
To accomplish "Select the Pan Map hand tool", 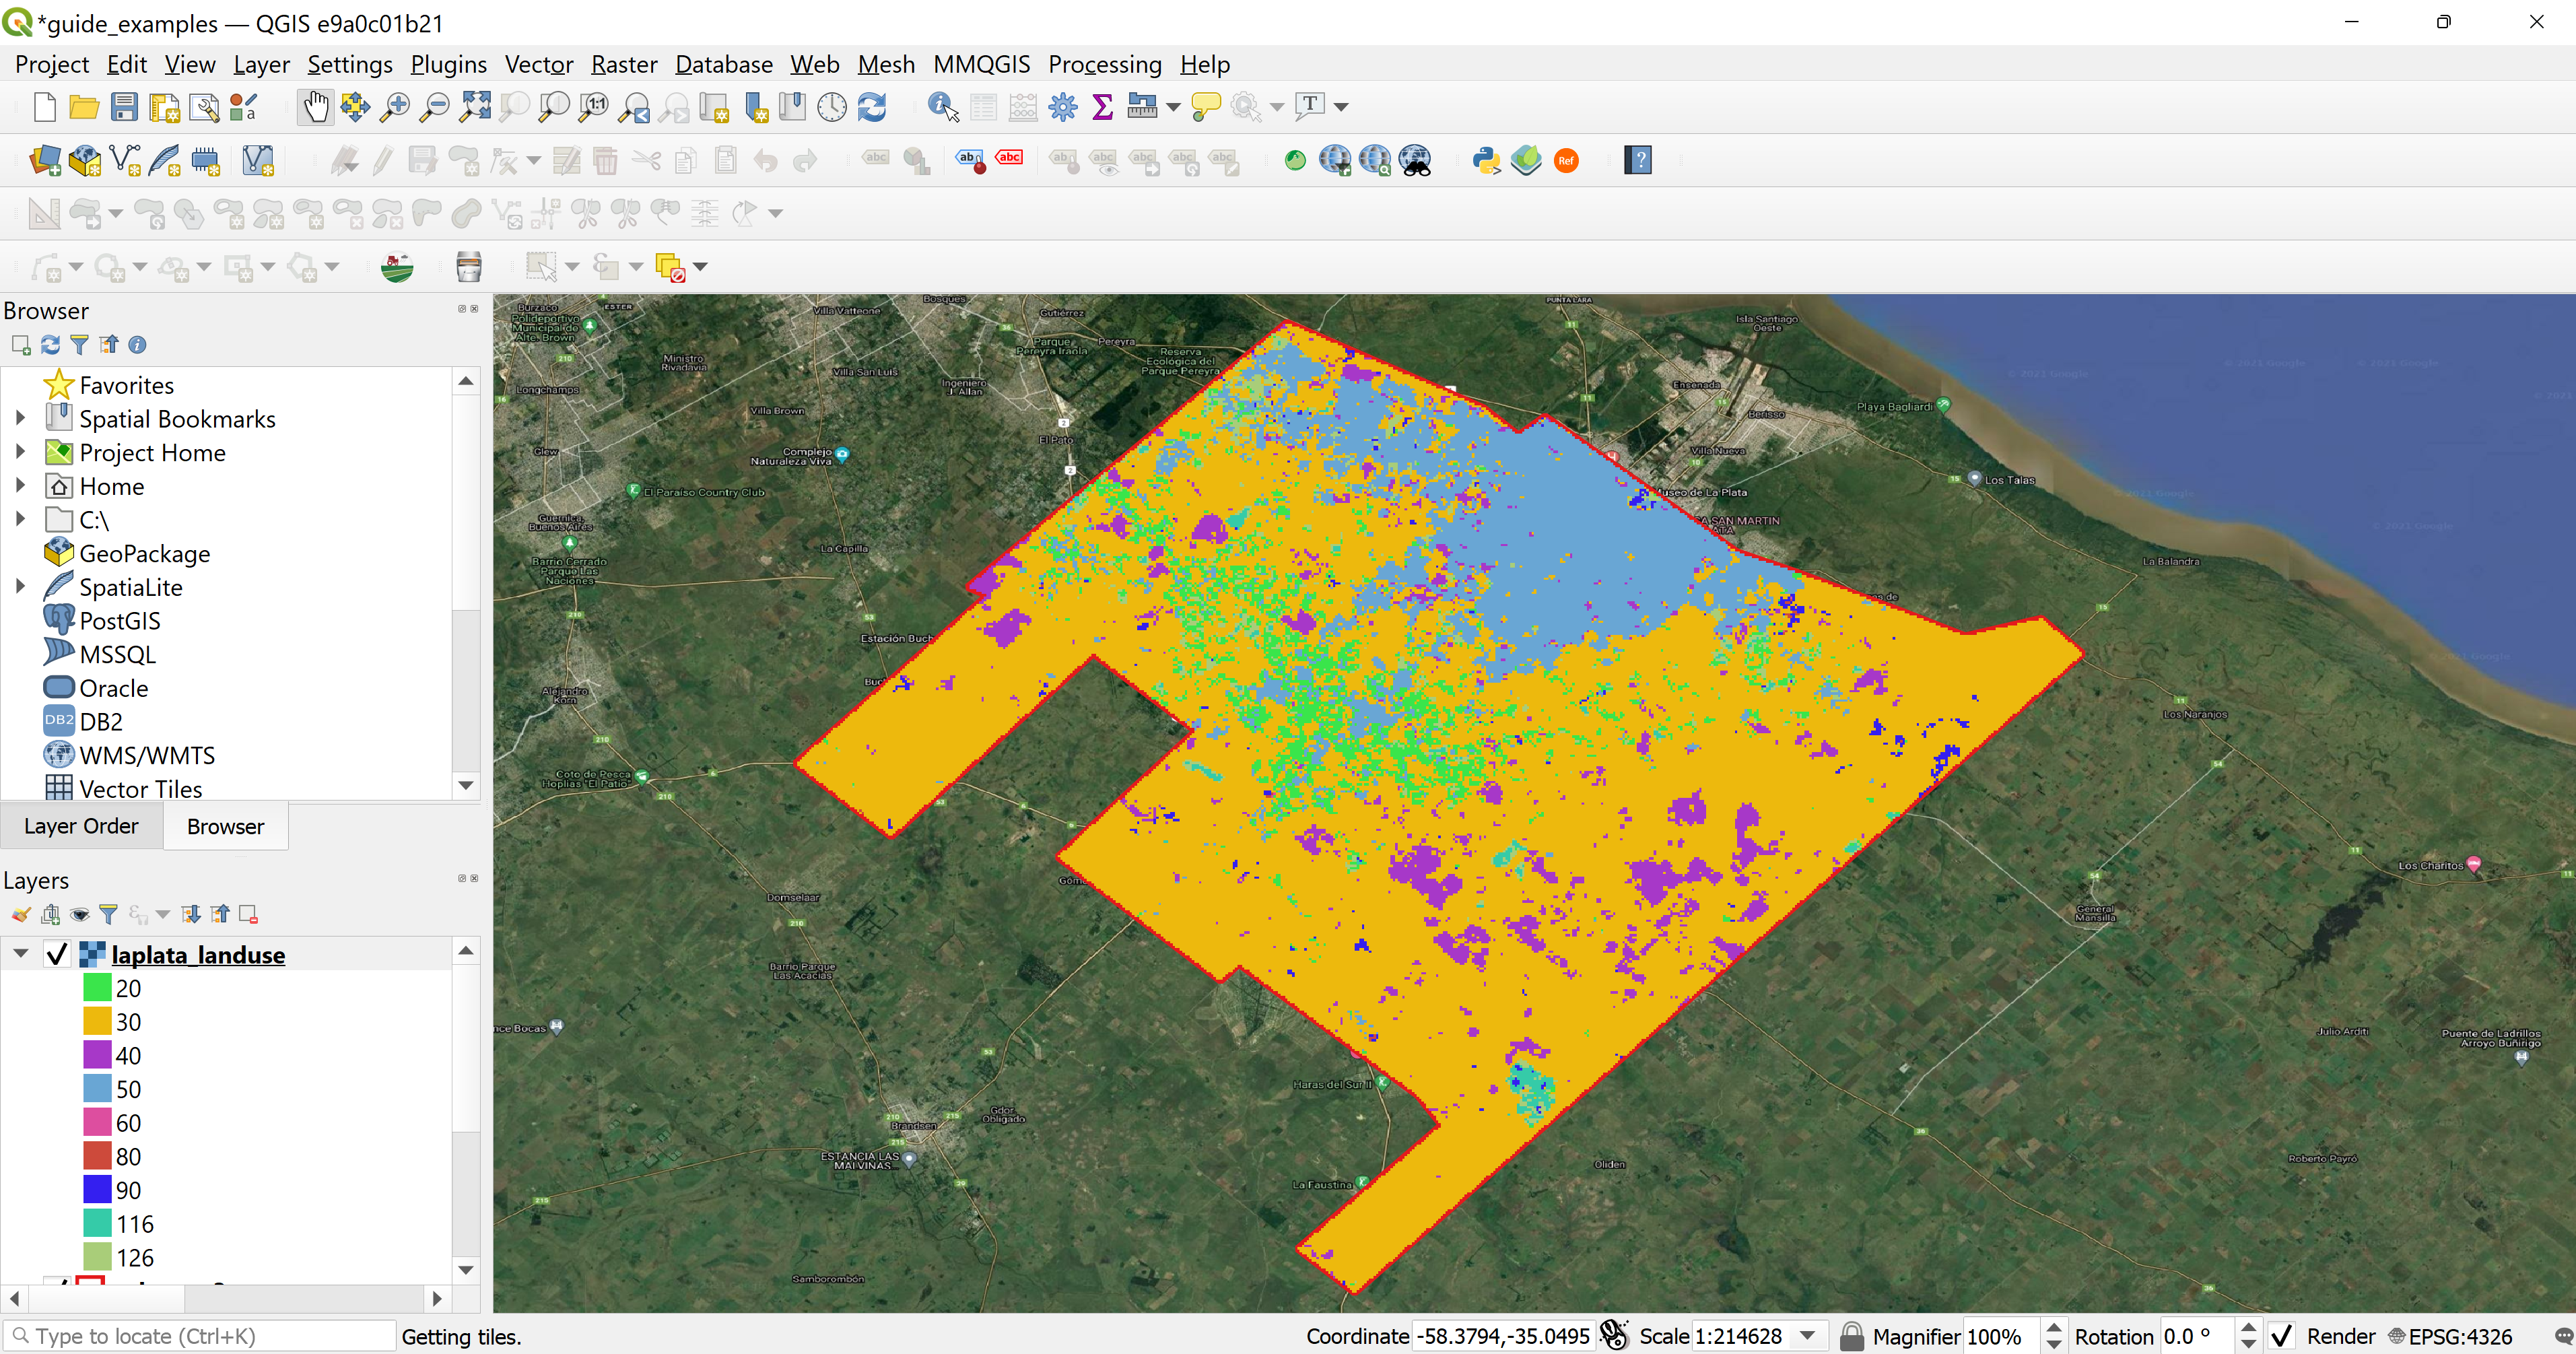I will pos(315,106).
